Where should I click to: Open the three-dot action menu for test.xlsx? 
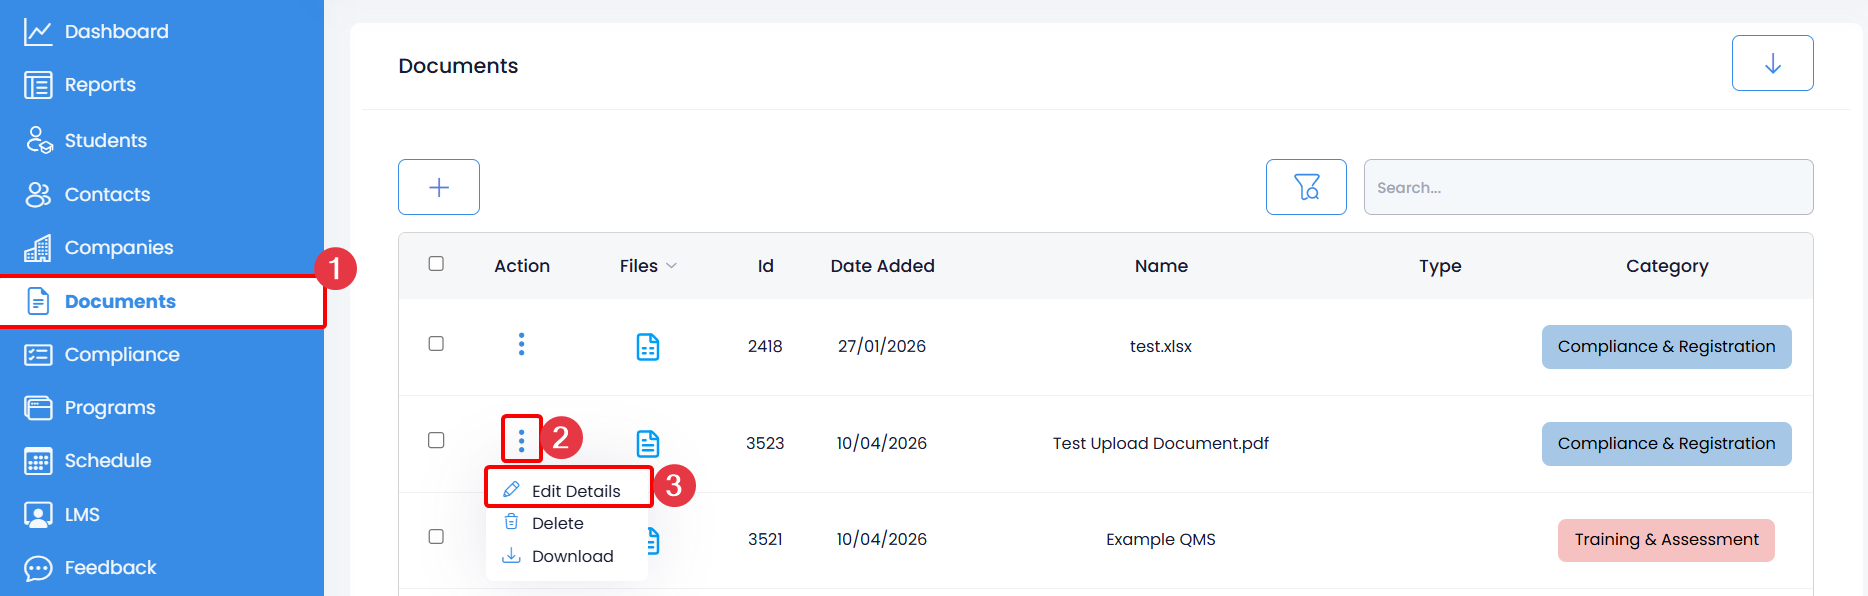521,344
